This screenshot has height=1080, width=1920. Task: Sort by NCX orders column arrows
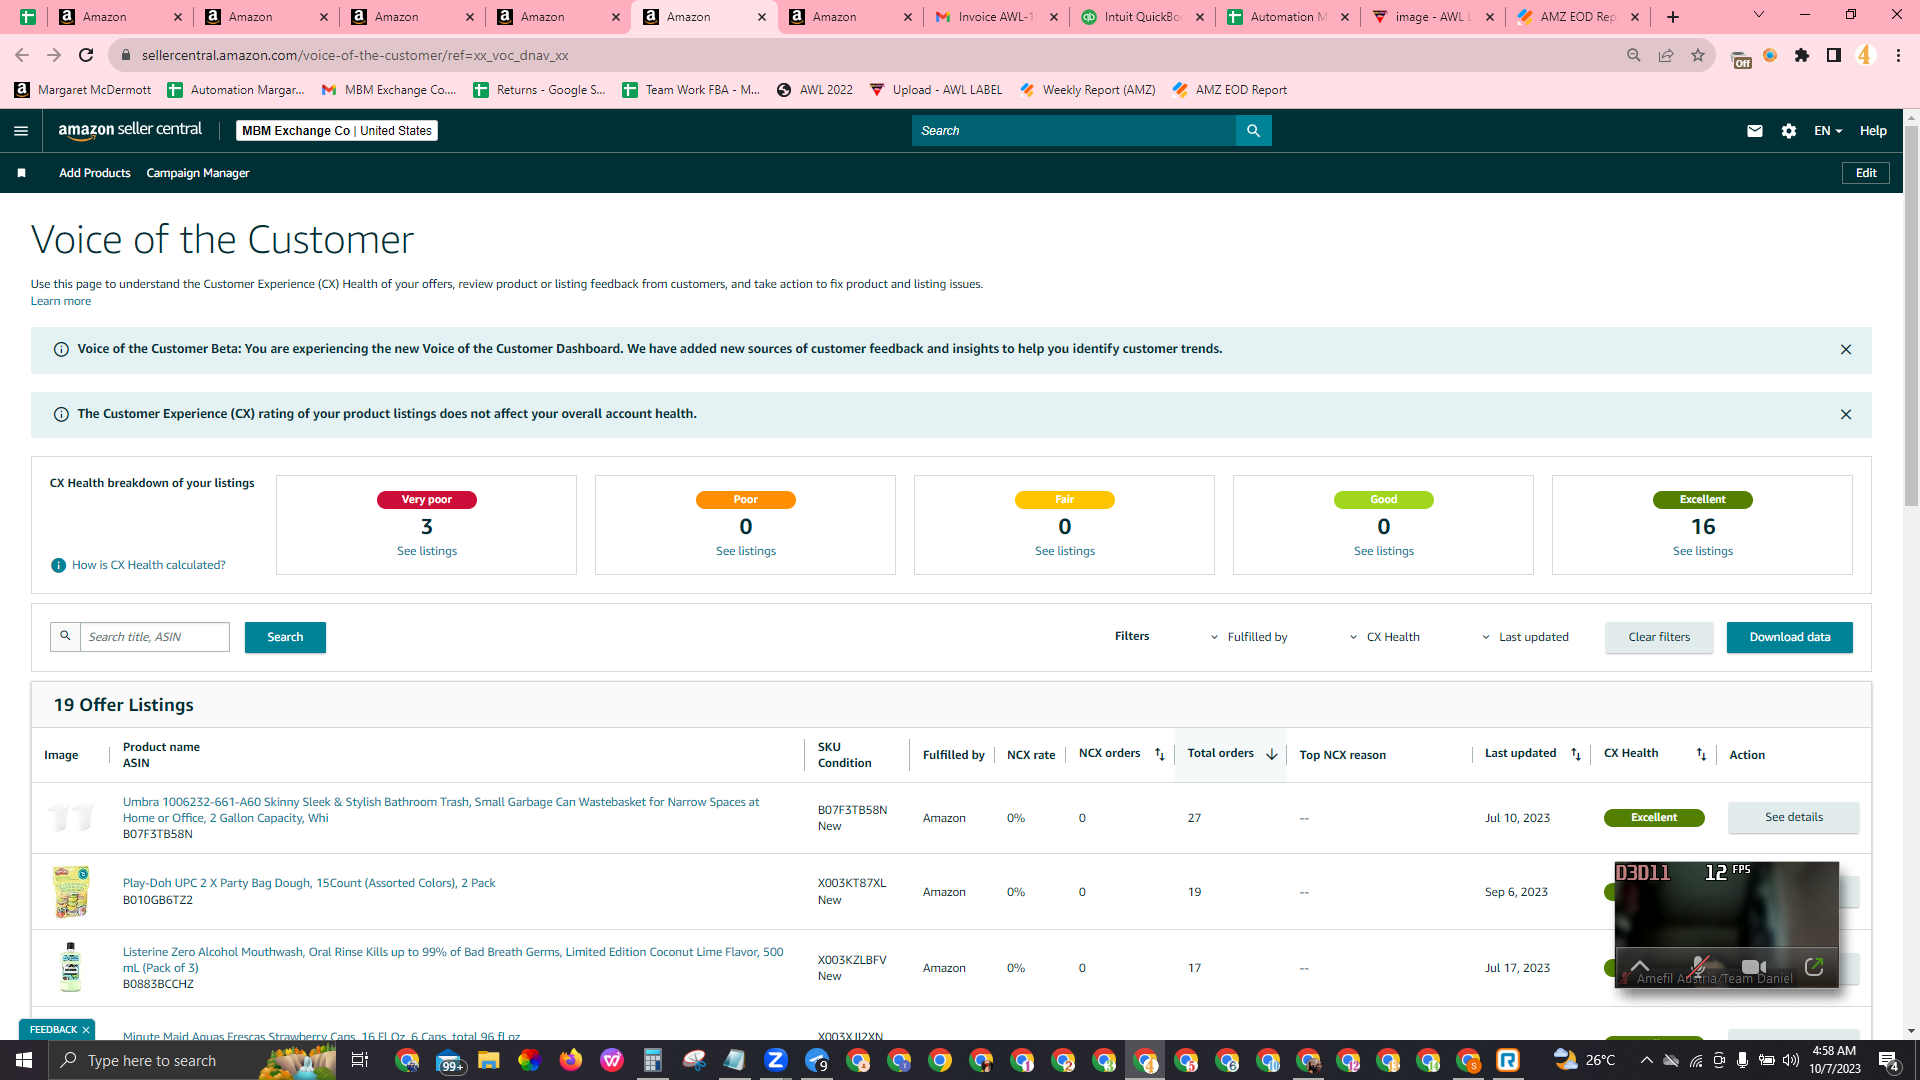tap(1160, 755)
